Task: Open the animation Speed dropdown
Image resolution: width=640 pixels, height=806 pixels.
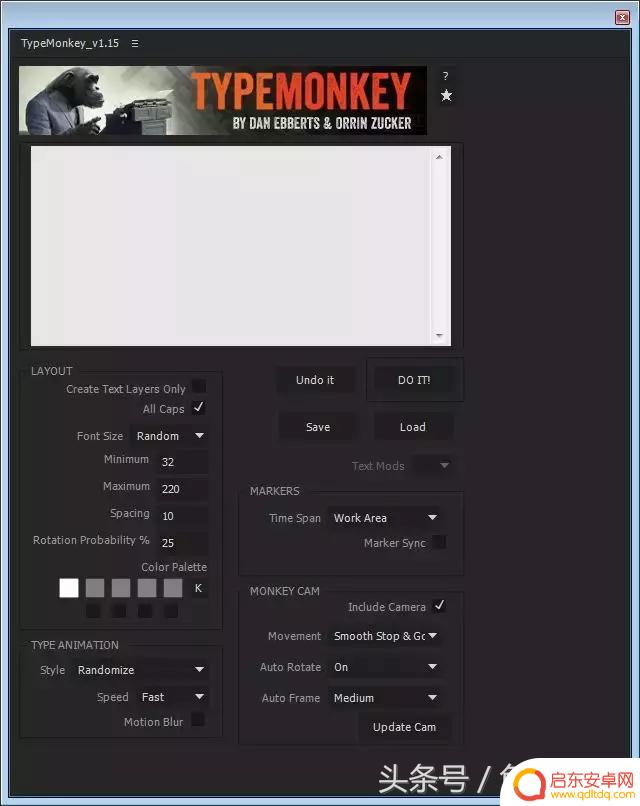Action: [173, 697]
